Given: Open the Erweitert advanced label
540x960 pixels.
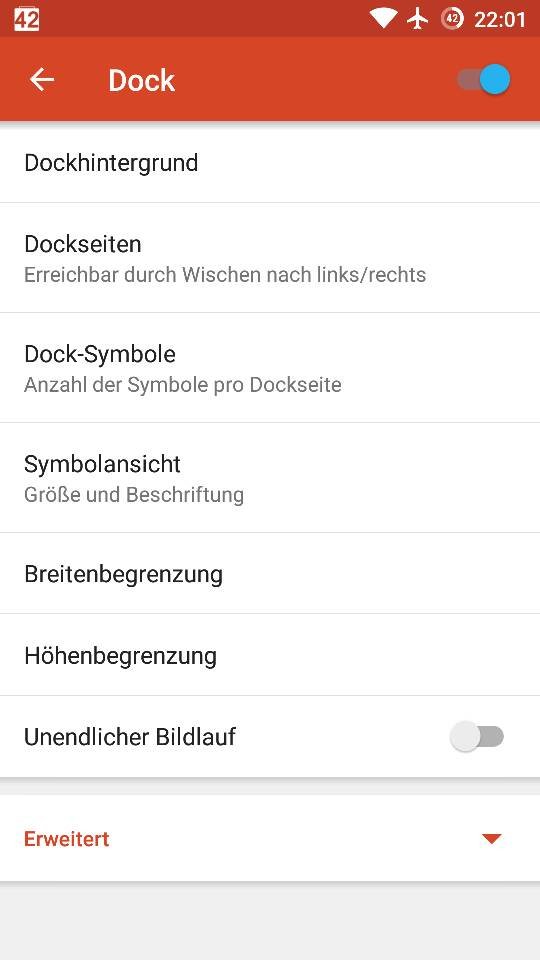Looking at the screenshot, I should pyautogui.click(x=67, y=839).
